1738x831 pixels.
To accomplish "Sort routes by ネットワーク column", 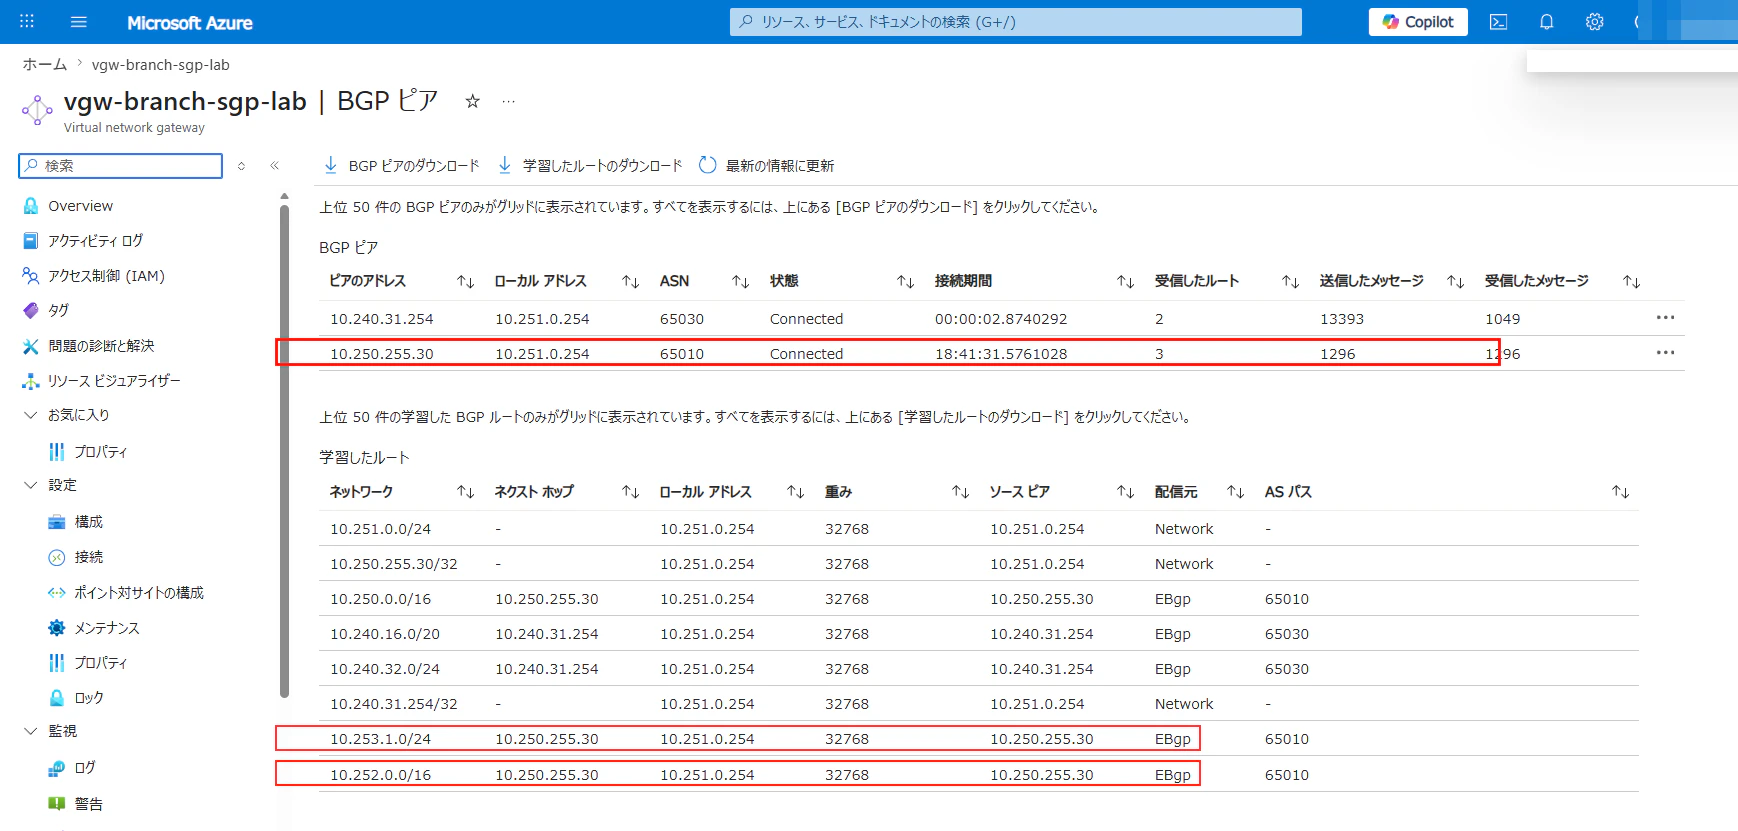I will click(x=465, y=492).
